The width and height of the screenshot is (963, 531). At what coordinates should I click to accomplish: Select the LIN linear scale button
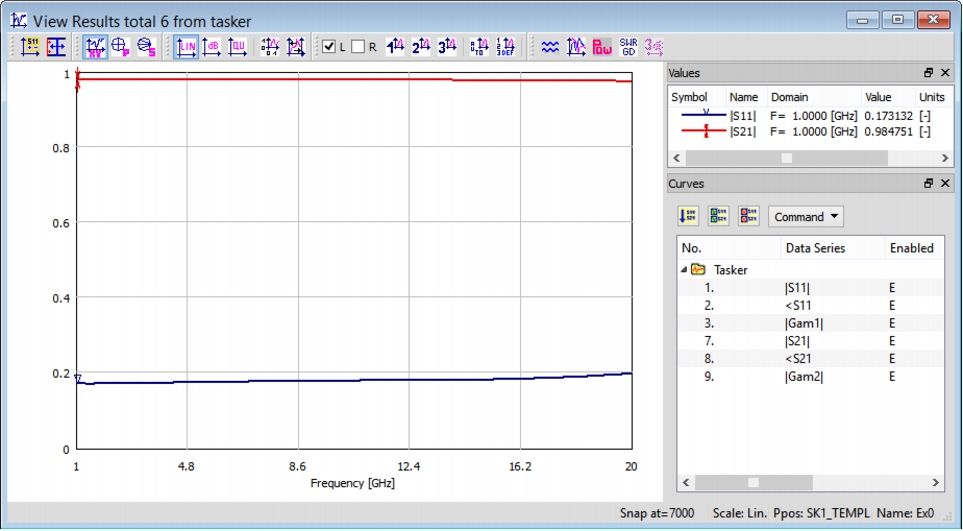pos(186,47)
